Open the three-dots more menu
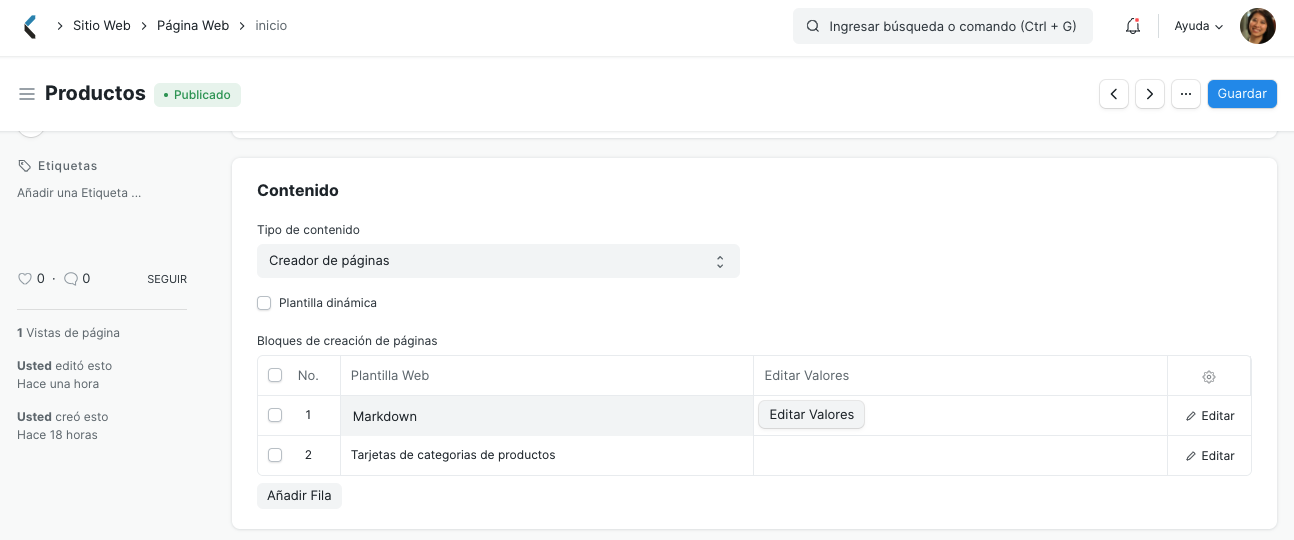 pyautogui.click(x=1186, y=94)
